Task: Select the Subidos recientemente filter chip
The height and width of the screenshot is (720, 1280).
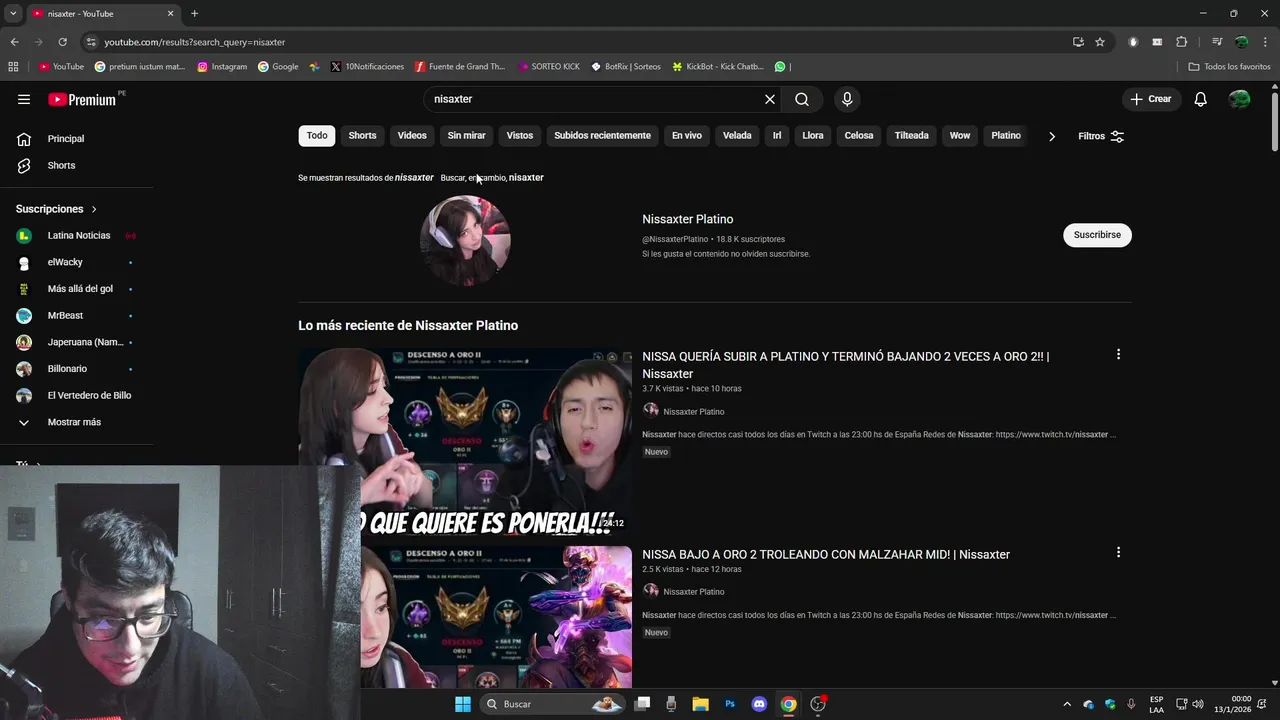Action: click(x=602, y=136)
